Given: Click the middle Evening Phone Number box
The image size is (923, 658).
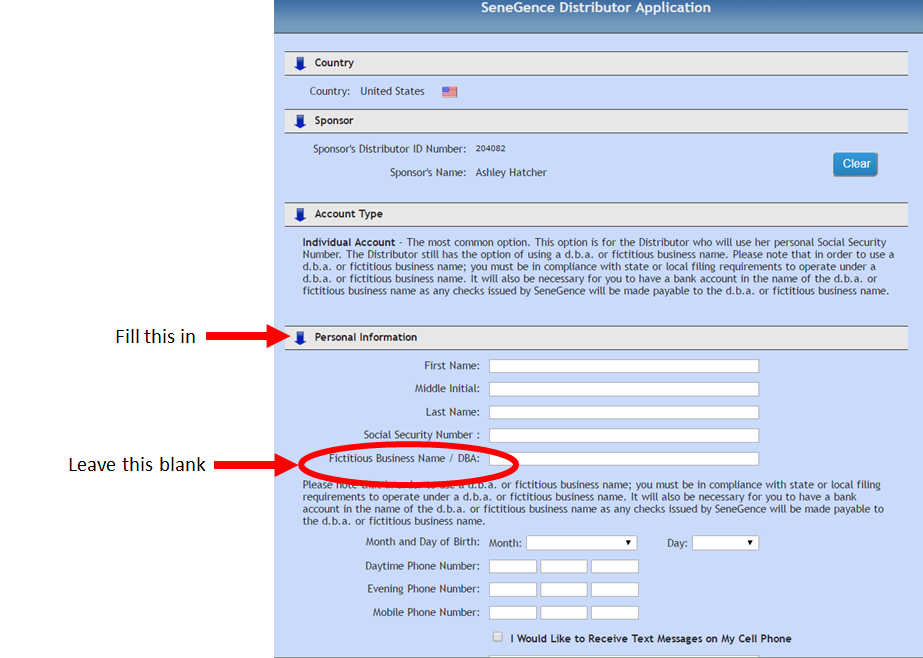Looking at the screenshot, I should click(564, 589).
